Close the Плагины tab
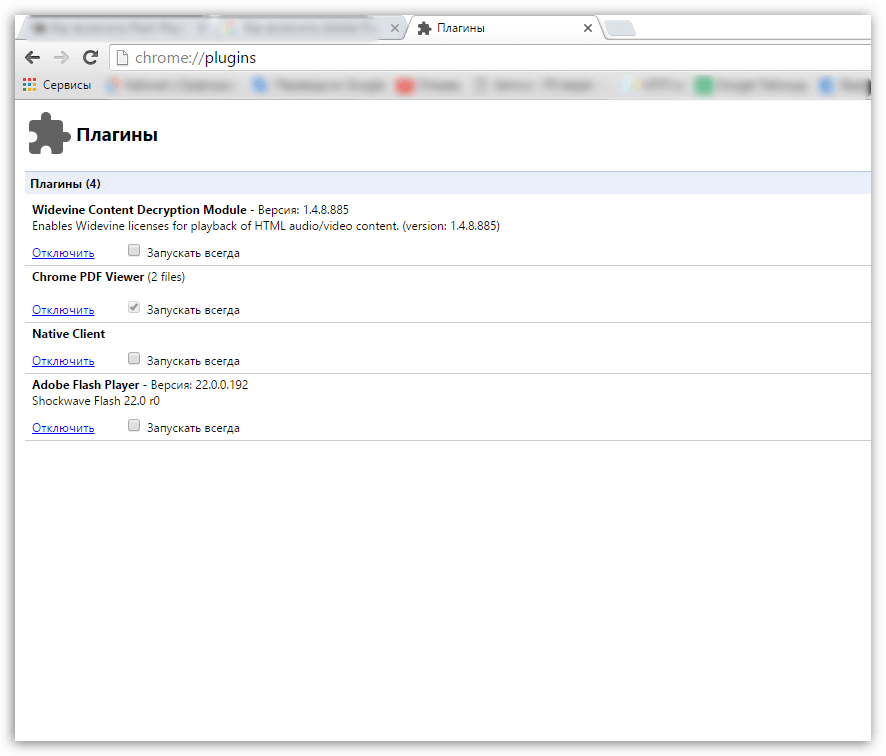The image size is (886, 756). click(588, 28)
